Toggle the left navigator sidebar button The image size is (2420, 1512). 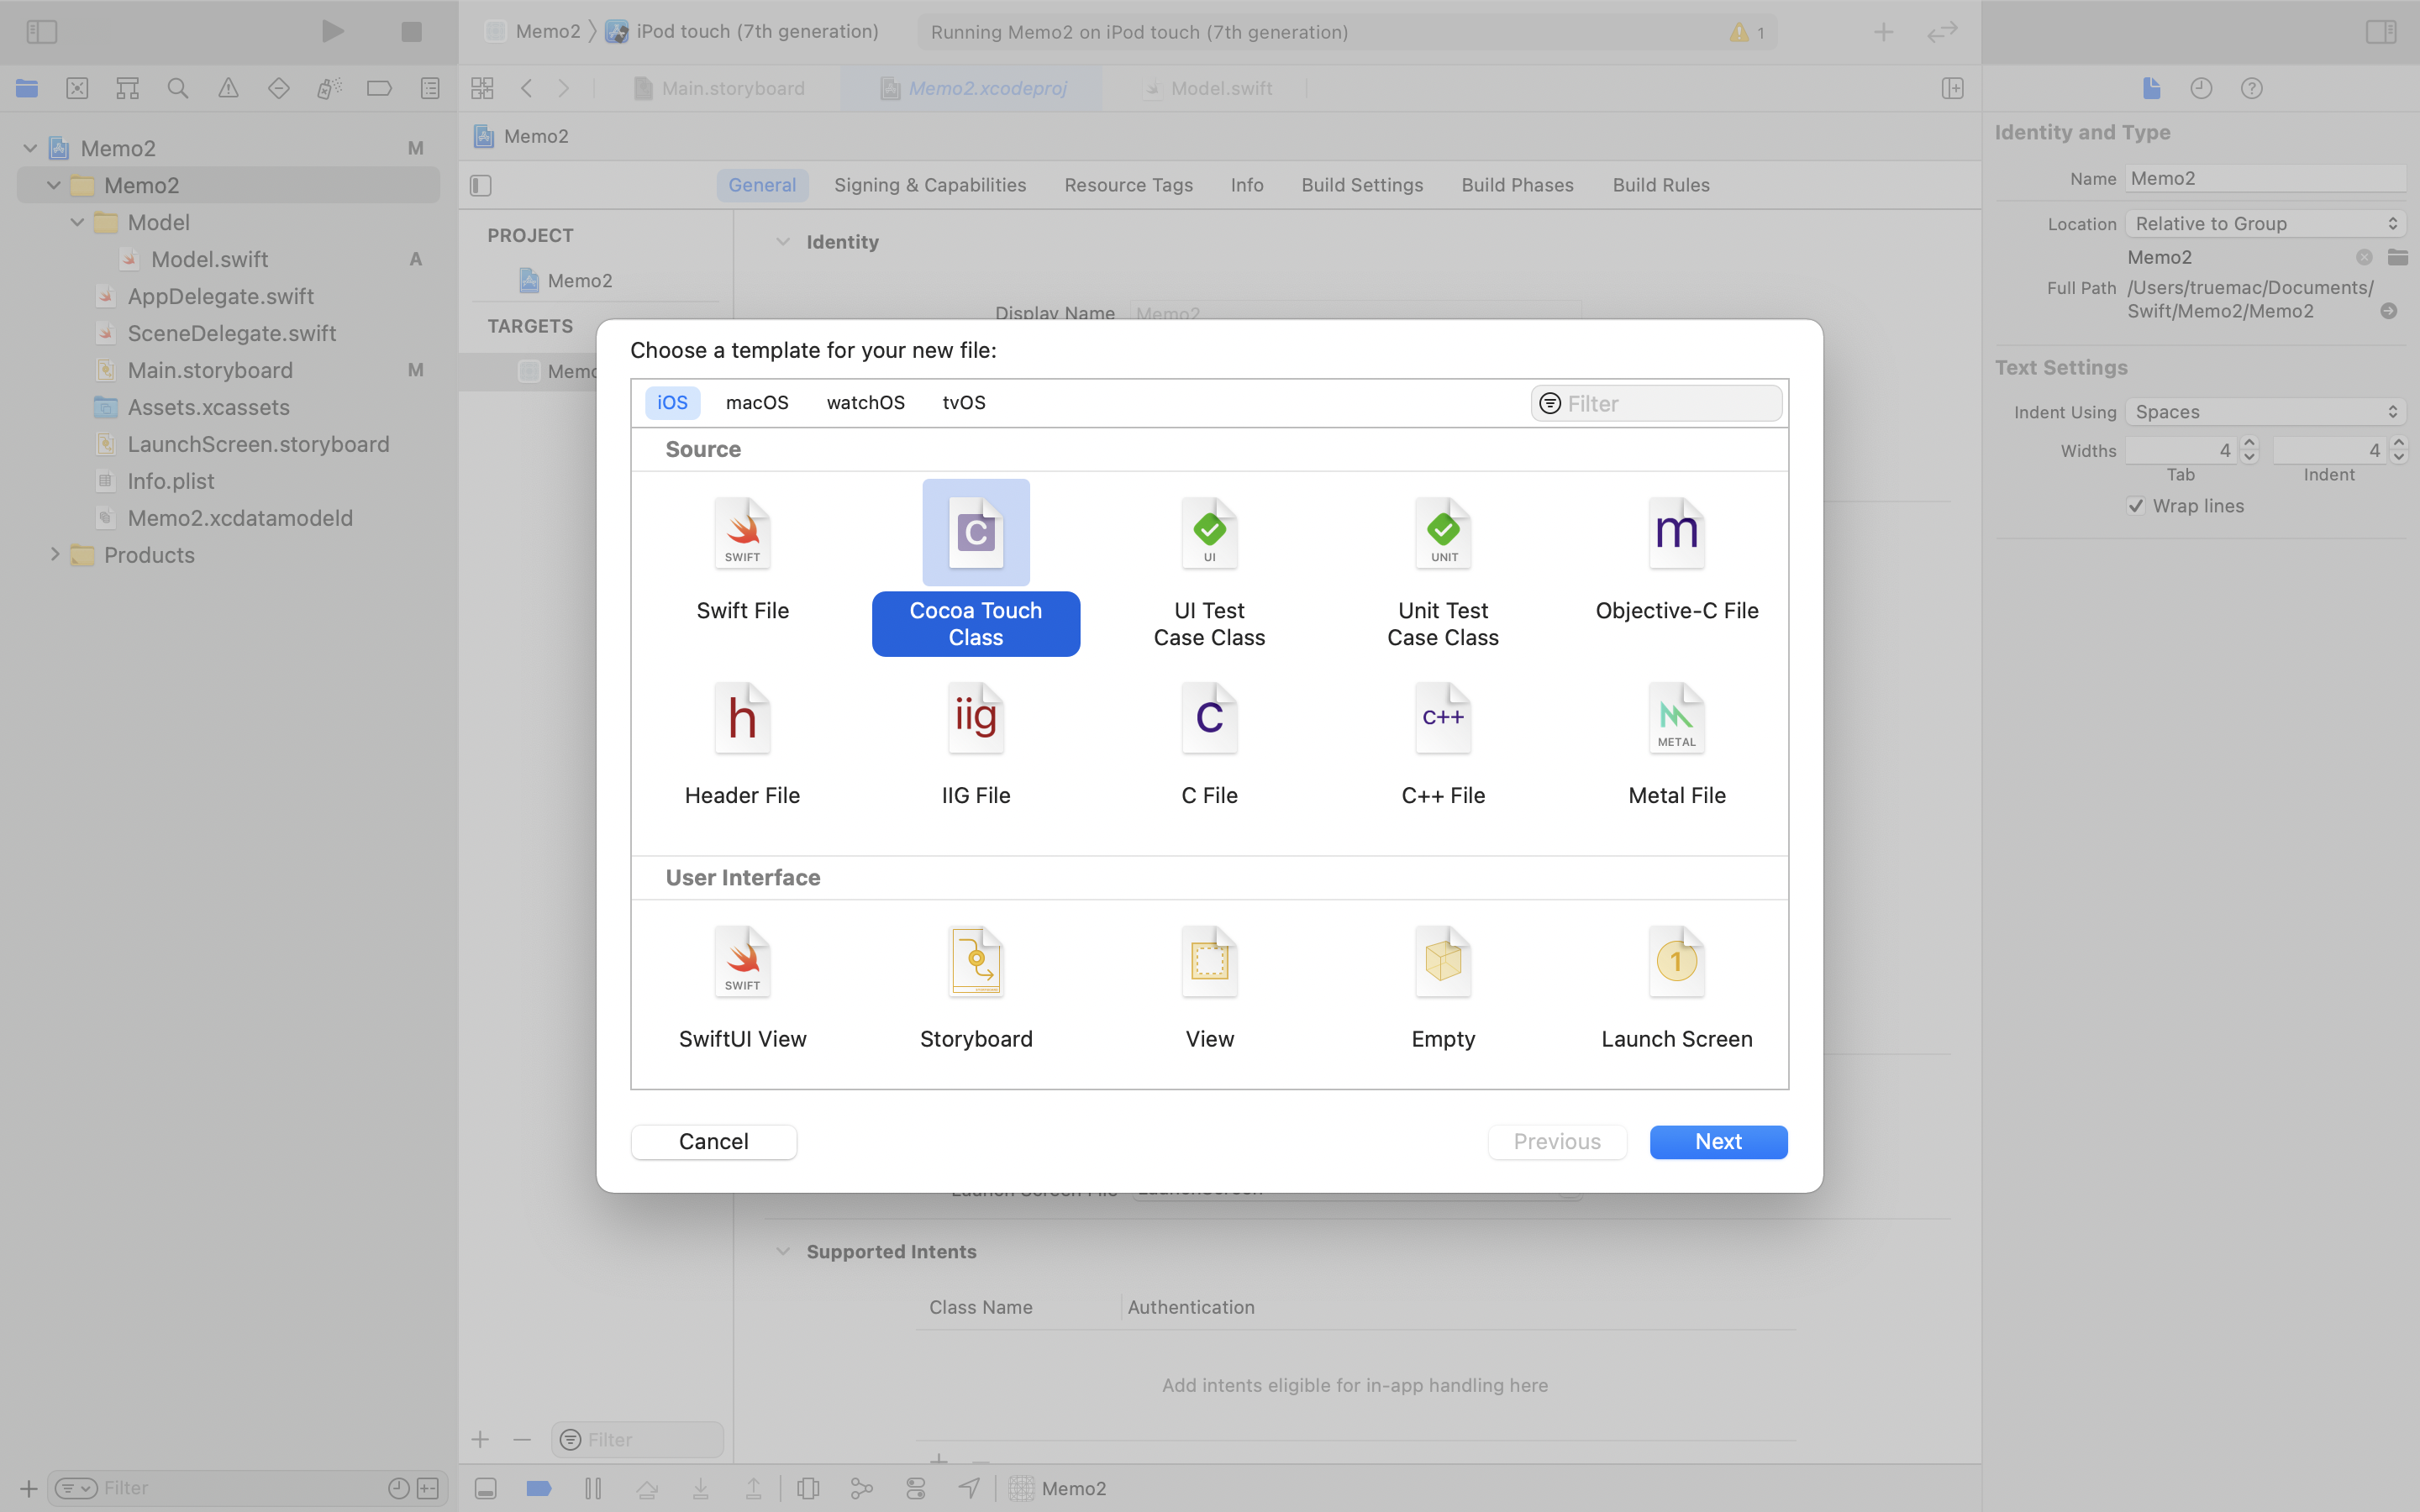click(x=42, y=32)
